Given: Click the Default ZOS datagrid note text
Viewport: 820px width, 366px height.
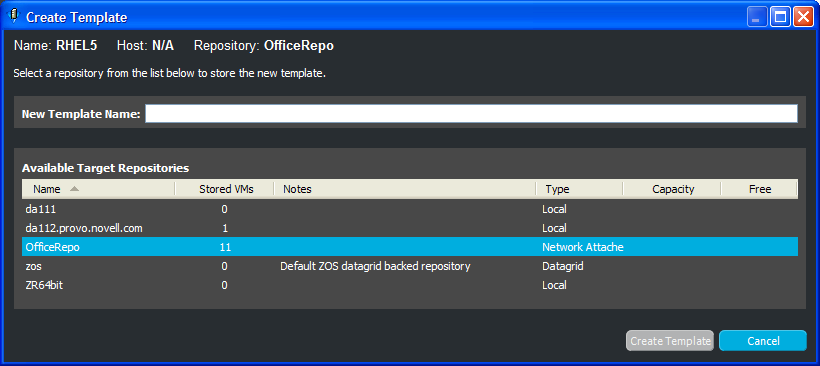Looking at the screenshot, I should [x=375, y=266].
